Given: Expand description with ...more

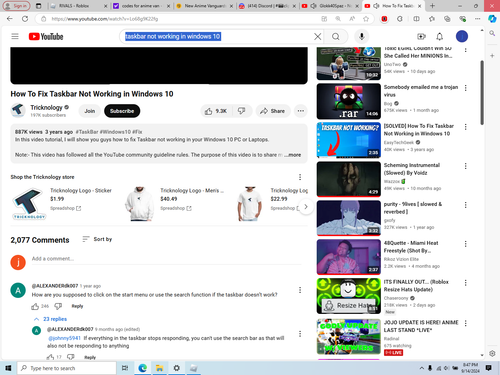Looking at the screenshot, I should [x=293, y=155].
